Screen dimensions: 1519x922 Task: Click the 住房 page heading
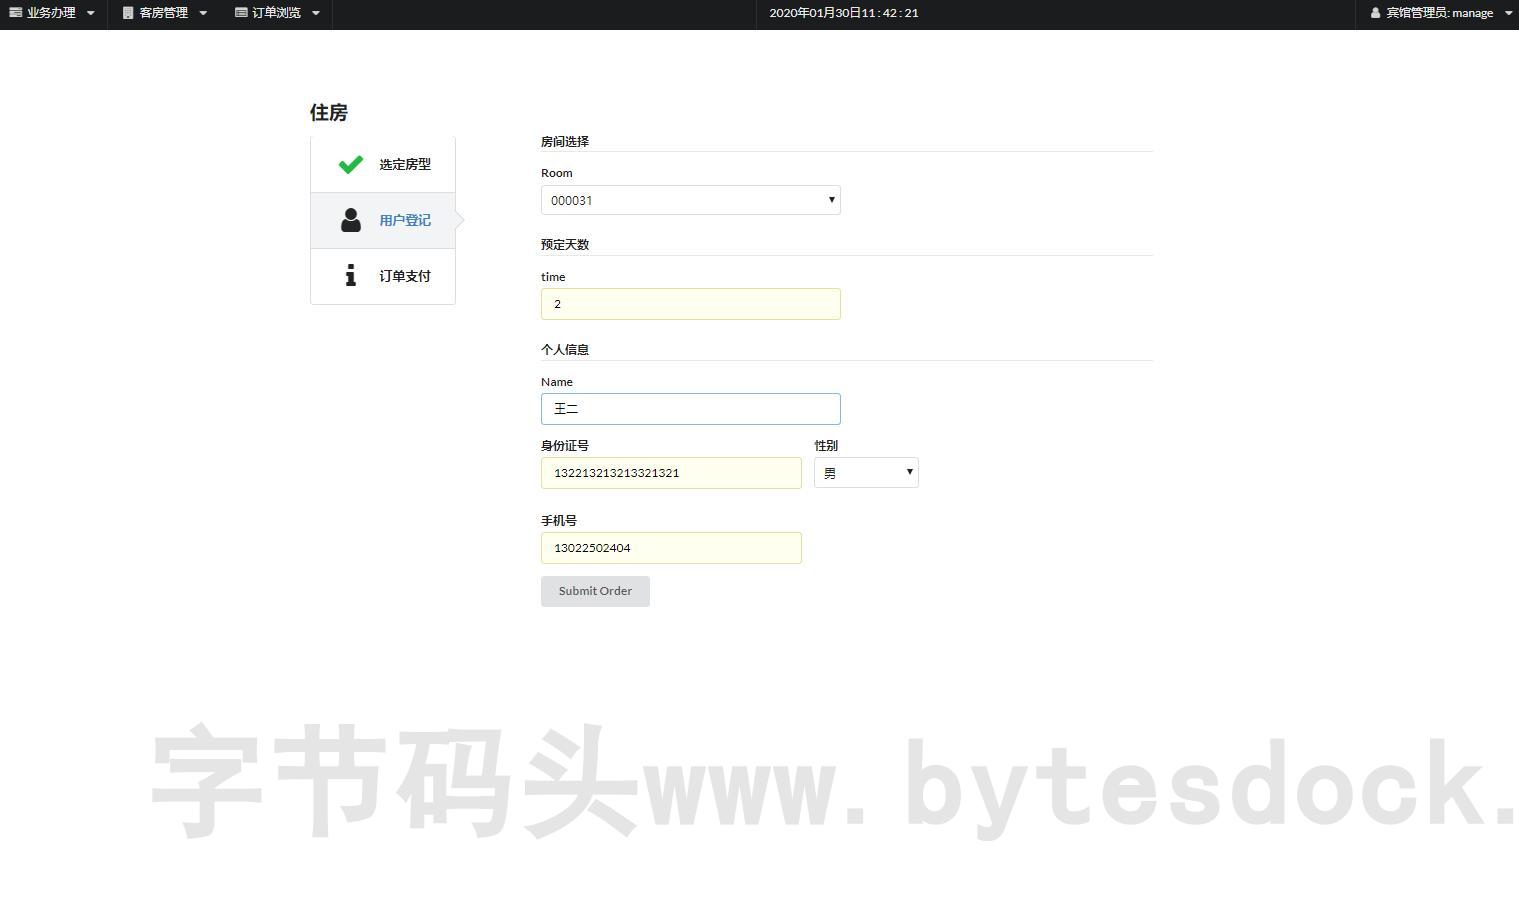(329, 113)
